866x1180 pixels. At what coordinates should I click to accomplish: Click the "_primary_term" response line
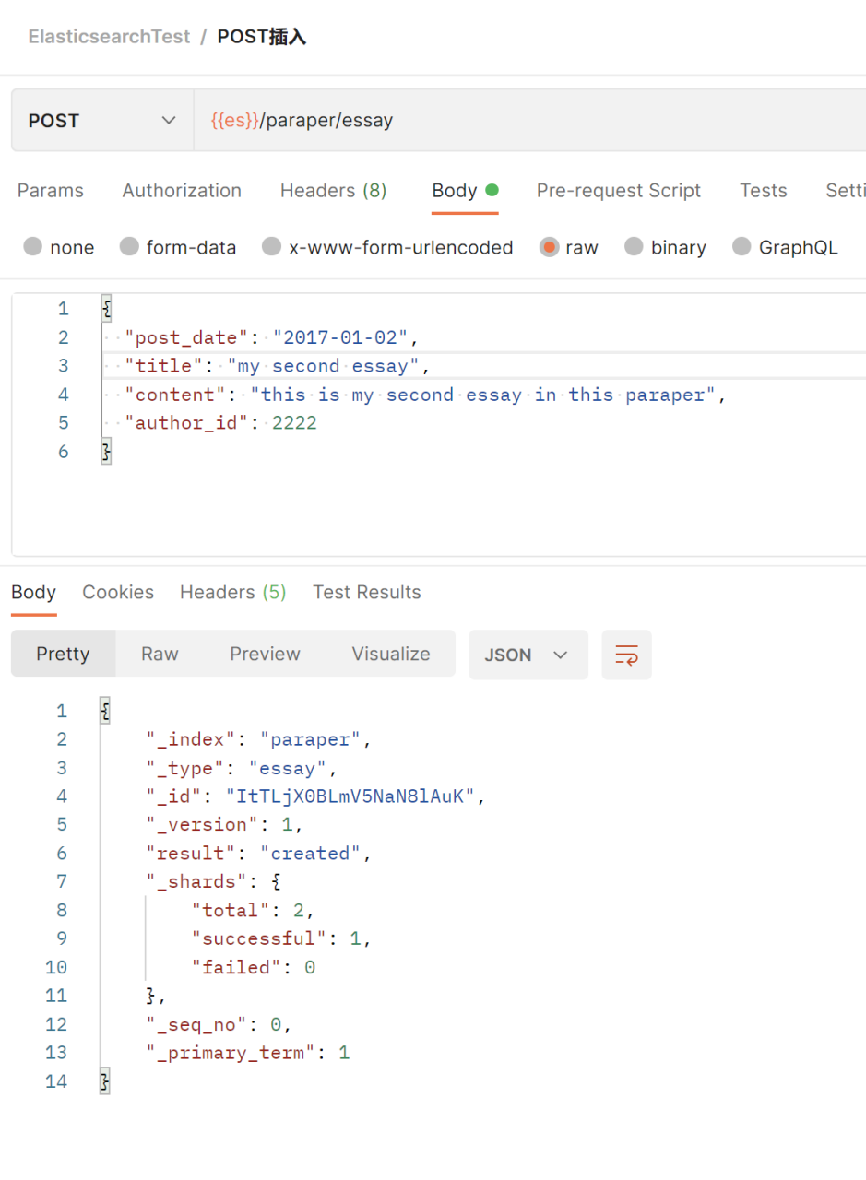(248, 1053)
